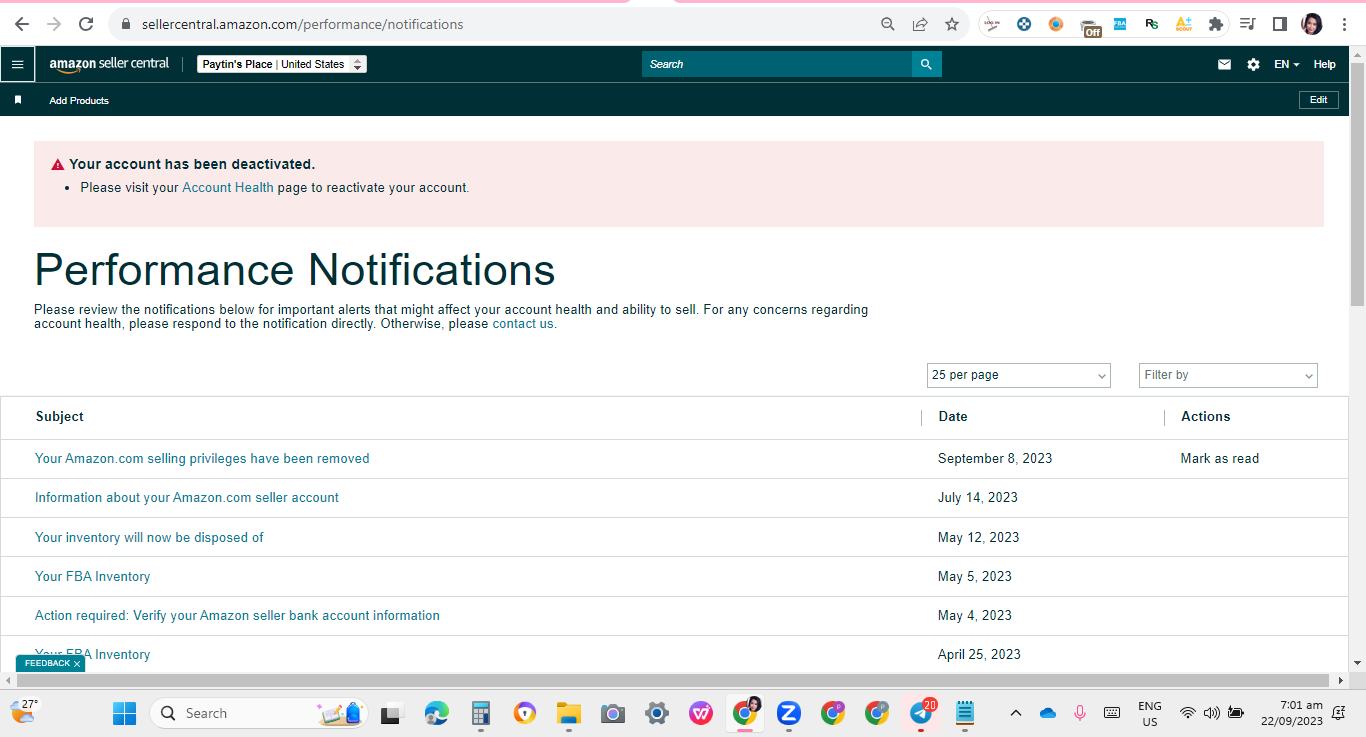
Task: Open the weather widget showing 27°
Action: pyautogui.click(x=24, y=711)
